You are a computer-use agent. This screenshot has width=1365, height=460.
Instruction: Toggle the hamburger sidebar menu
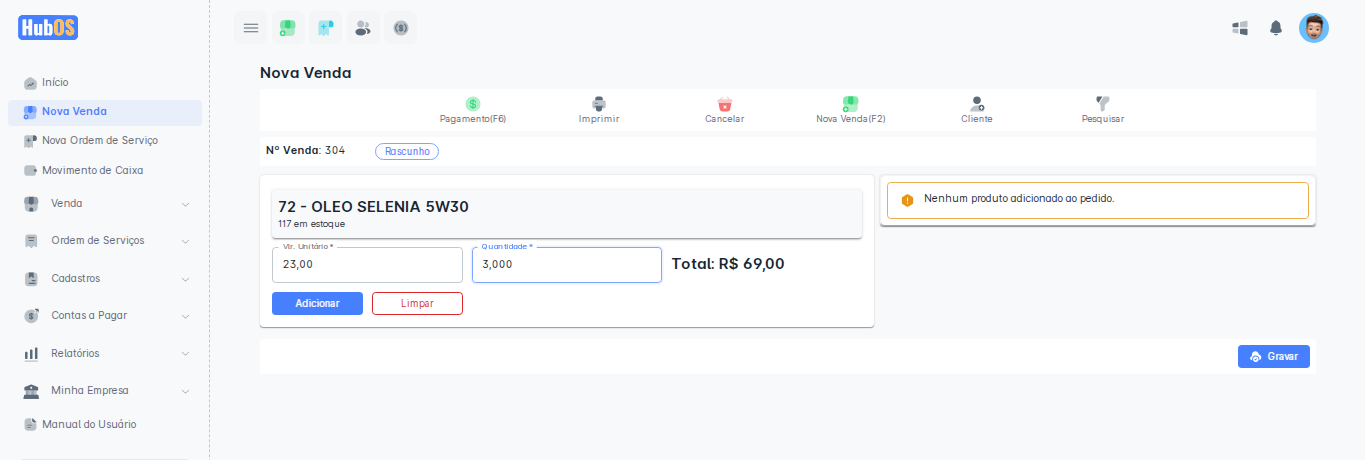point(251,28)
